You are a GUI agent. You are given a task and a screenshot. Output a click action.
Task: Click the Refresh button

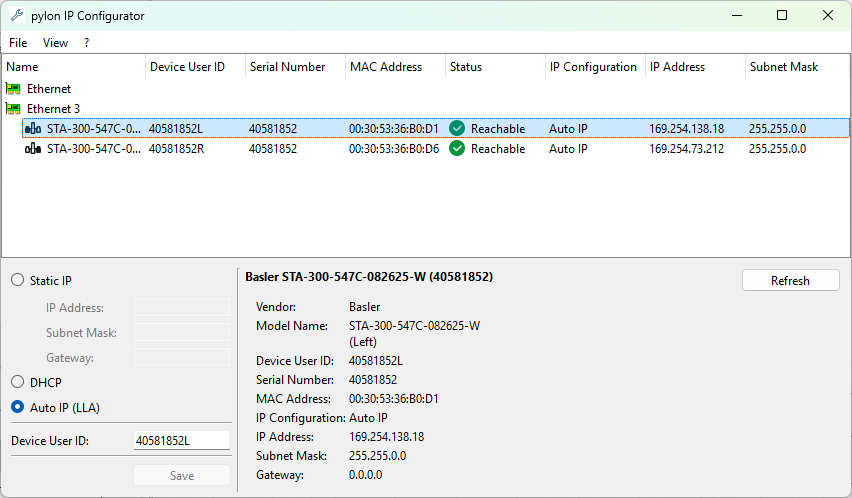791,280
